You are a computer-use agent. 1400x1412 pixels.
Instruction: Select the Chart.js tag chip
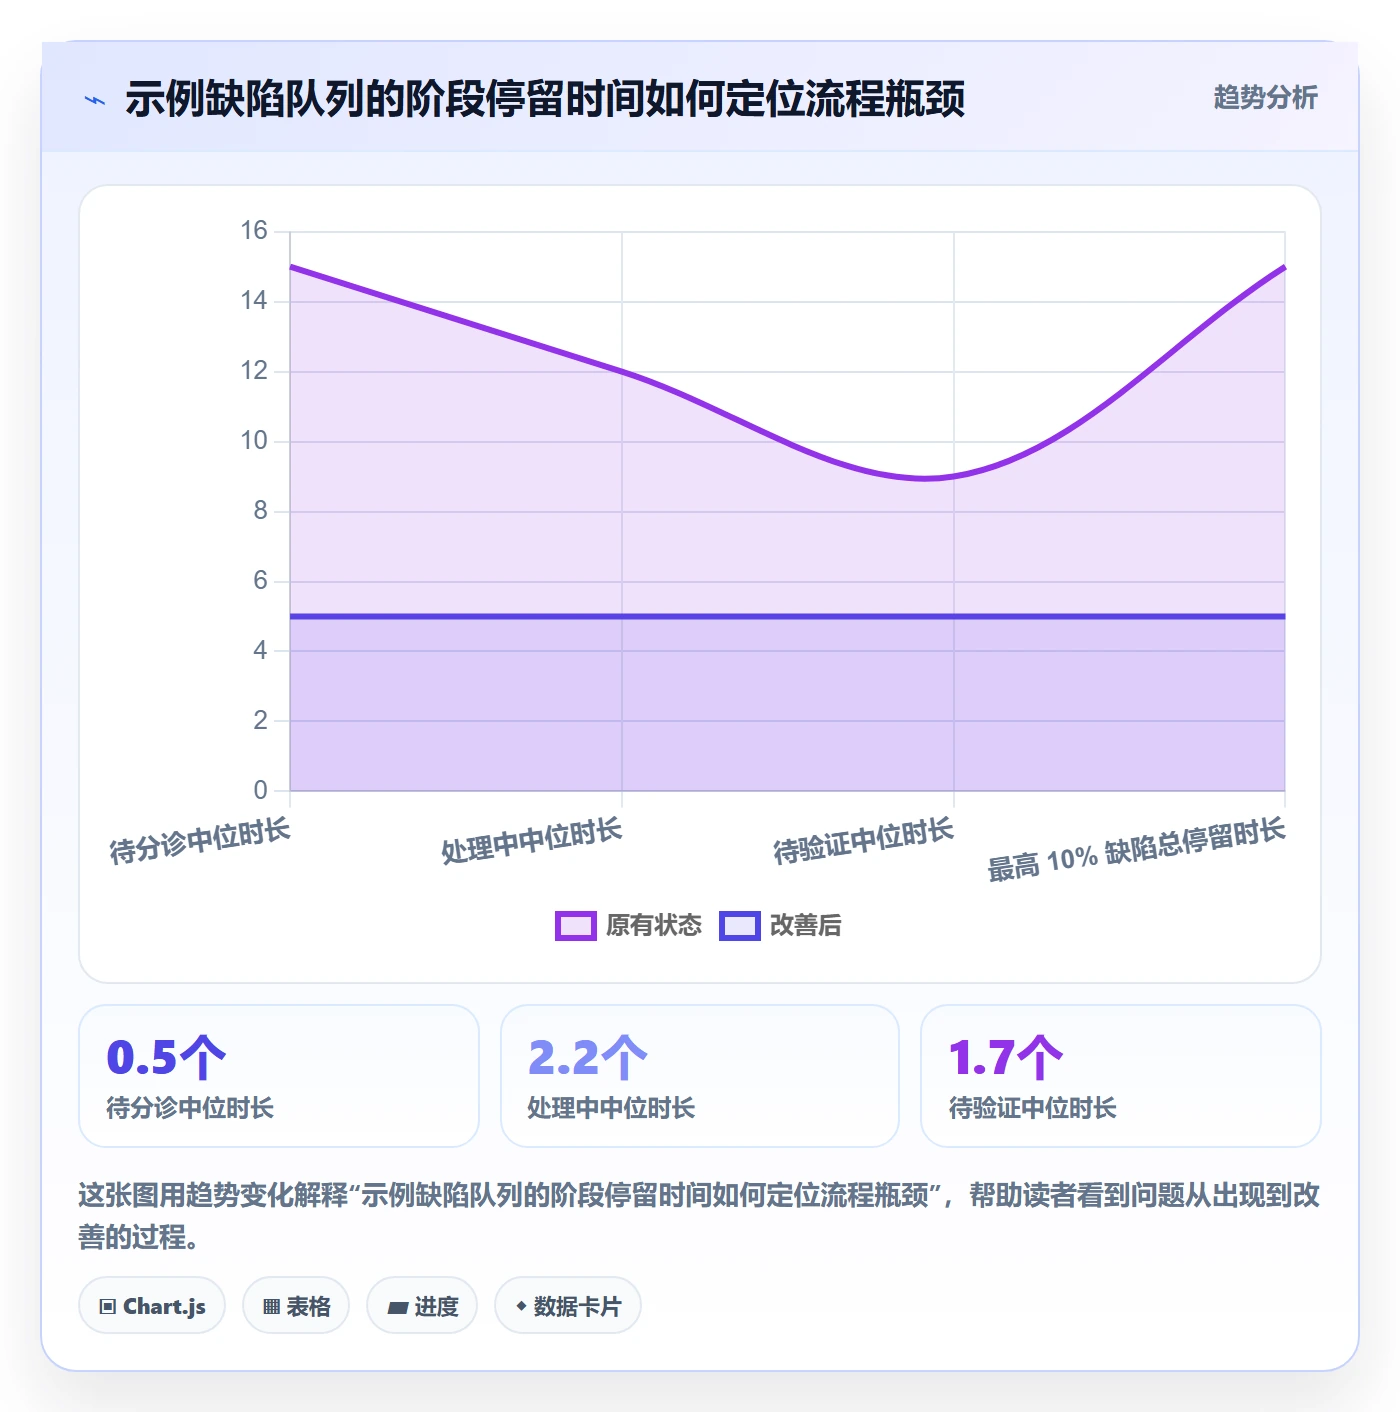tap(152, 1305)
